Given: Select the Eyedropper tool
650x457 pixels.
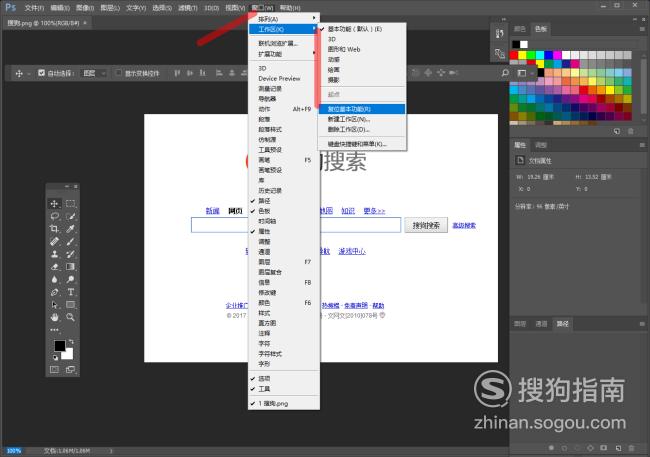Looking at the screenshot, I should click(x=71, y=229).
